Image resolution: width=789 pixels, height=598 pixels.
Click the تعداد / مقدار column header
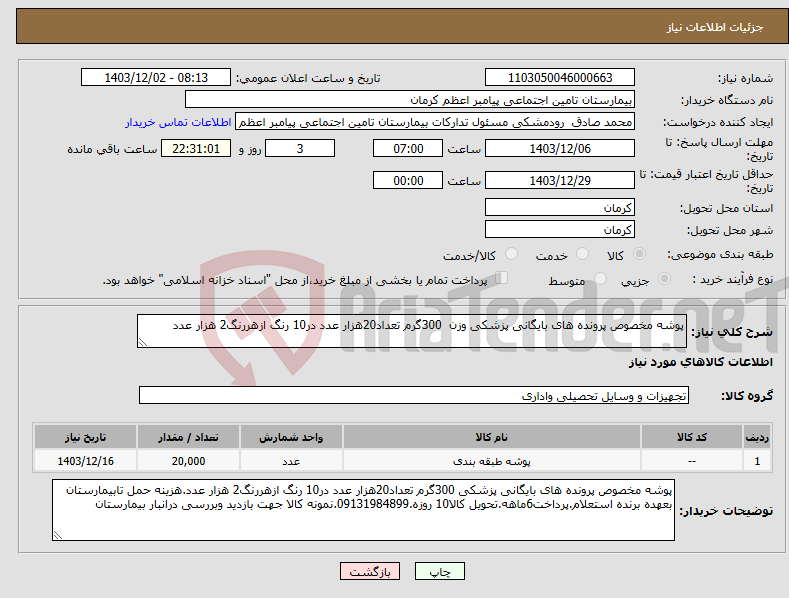coord(188,437)
